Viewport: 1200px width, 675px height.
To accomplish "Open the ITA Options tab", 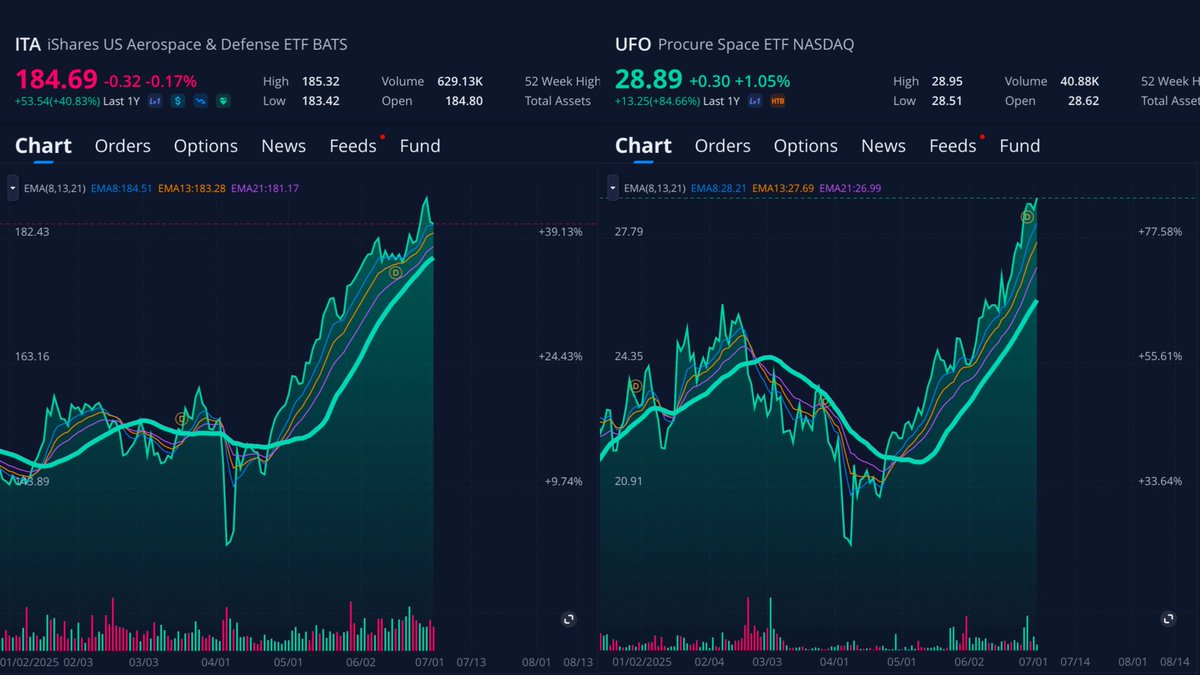I will click(206, 146).
